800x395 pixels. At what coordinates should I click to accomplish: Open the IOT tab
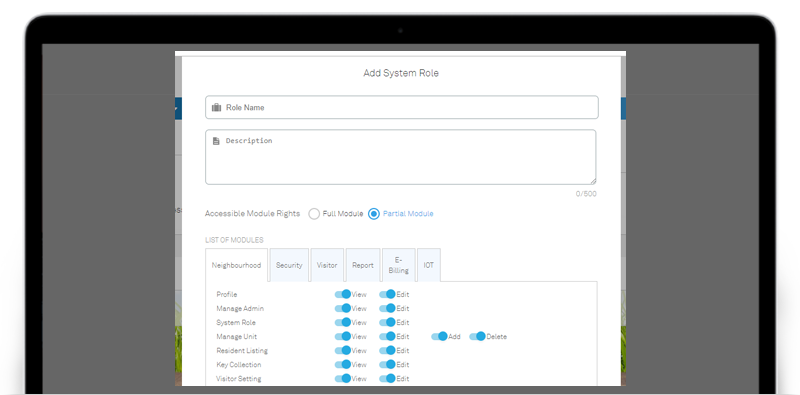(429, 265)
